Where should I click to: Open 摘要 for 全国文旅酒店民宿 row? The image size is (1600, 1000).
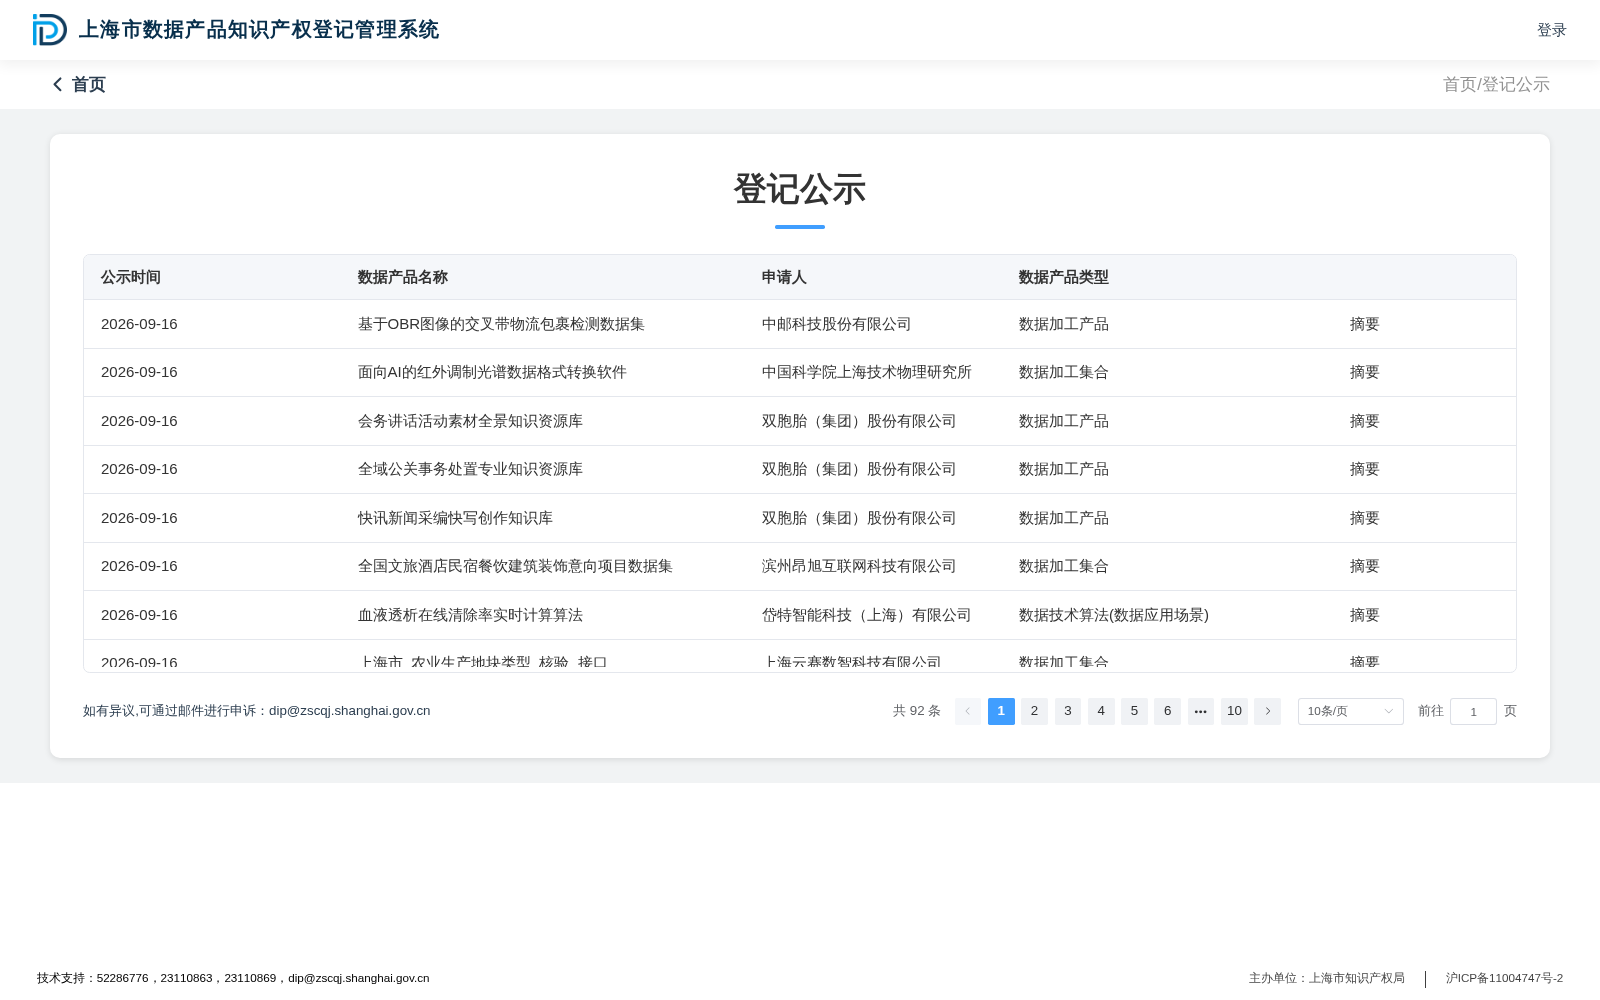pyautogui.click(x=1364, y=566)
